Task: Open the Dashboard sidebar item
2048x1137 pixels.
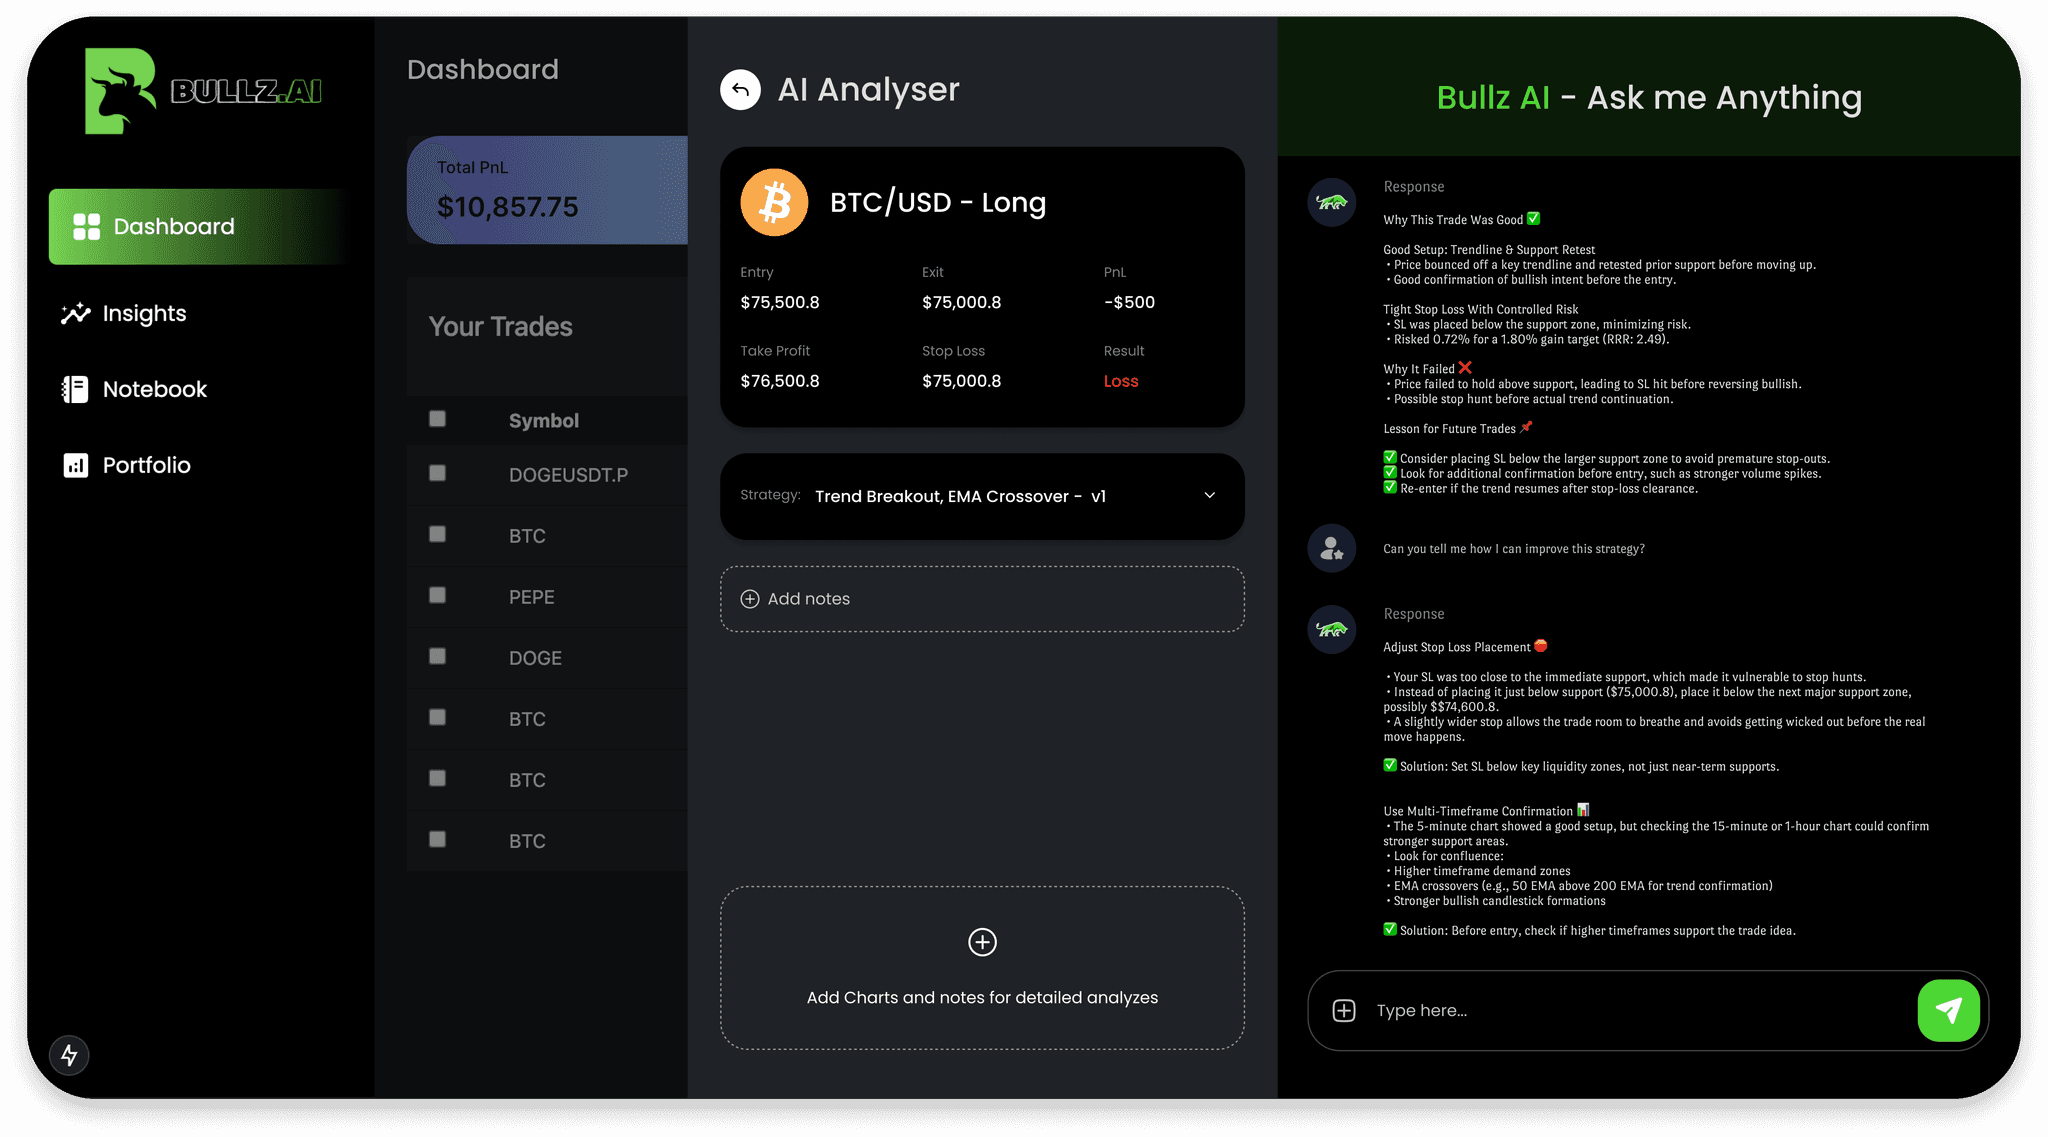Action: pos(198,227)
